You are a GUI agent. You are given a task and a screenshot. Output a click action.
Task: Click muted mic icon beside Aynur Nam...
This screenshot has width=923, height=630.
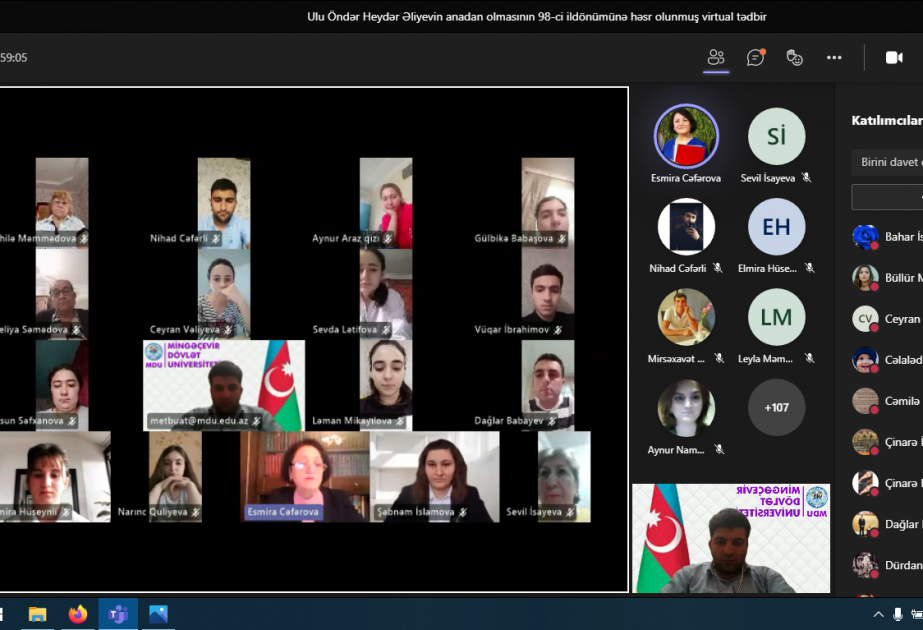[x=719, y=449]
